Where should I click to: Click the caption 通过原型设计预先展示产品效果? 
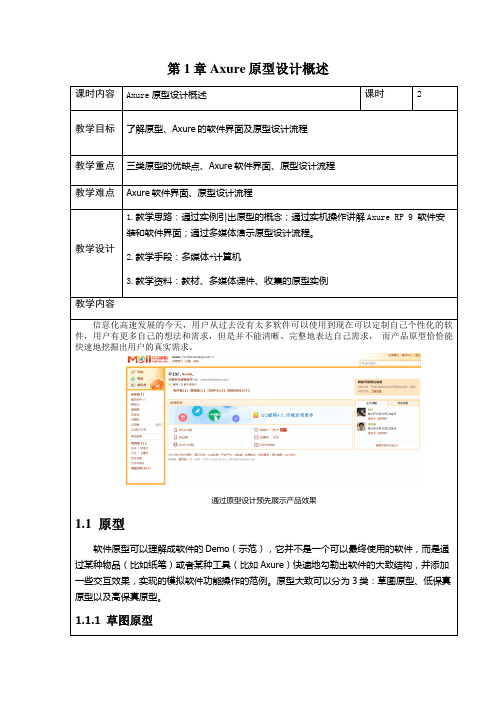264,501
